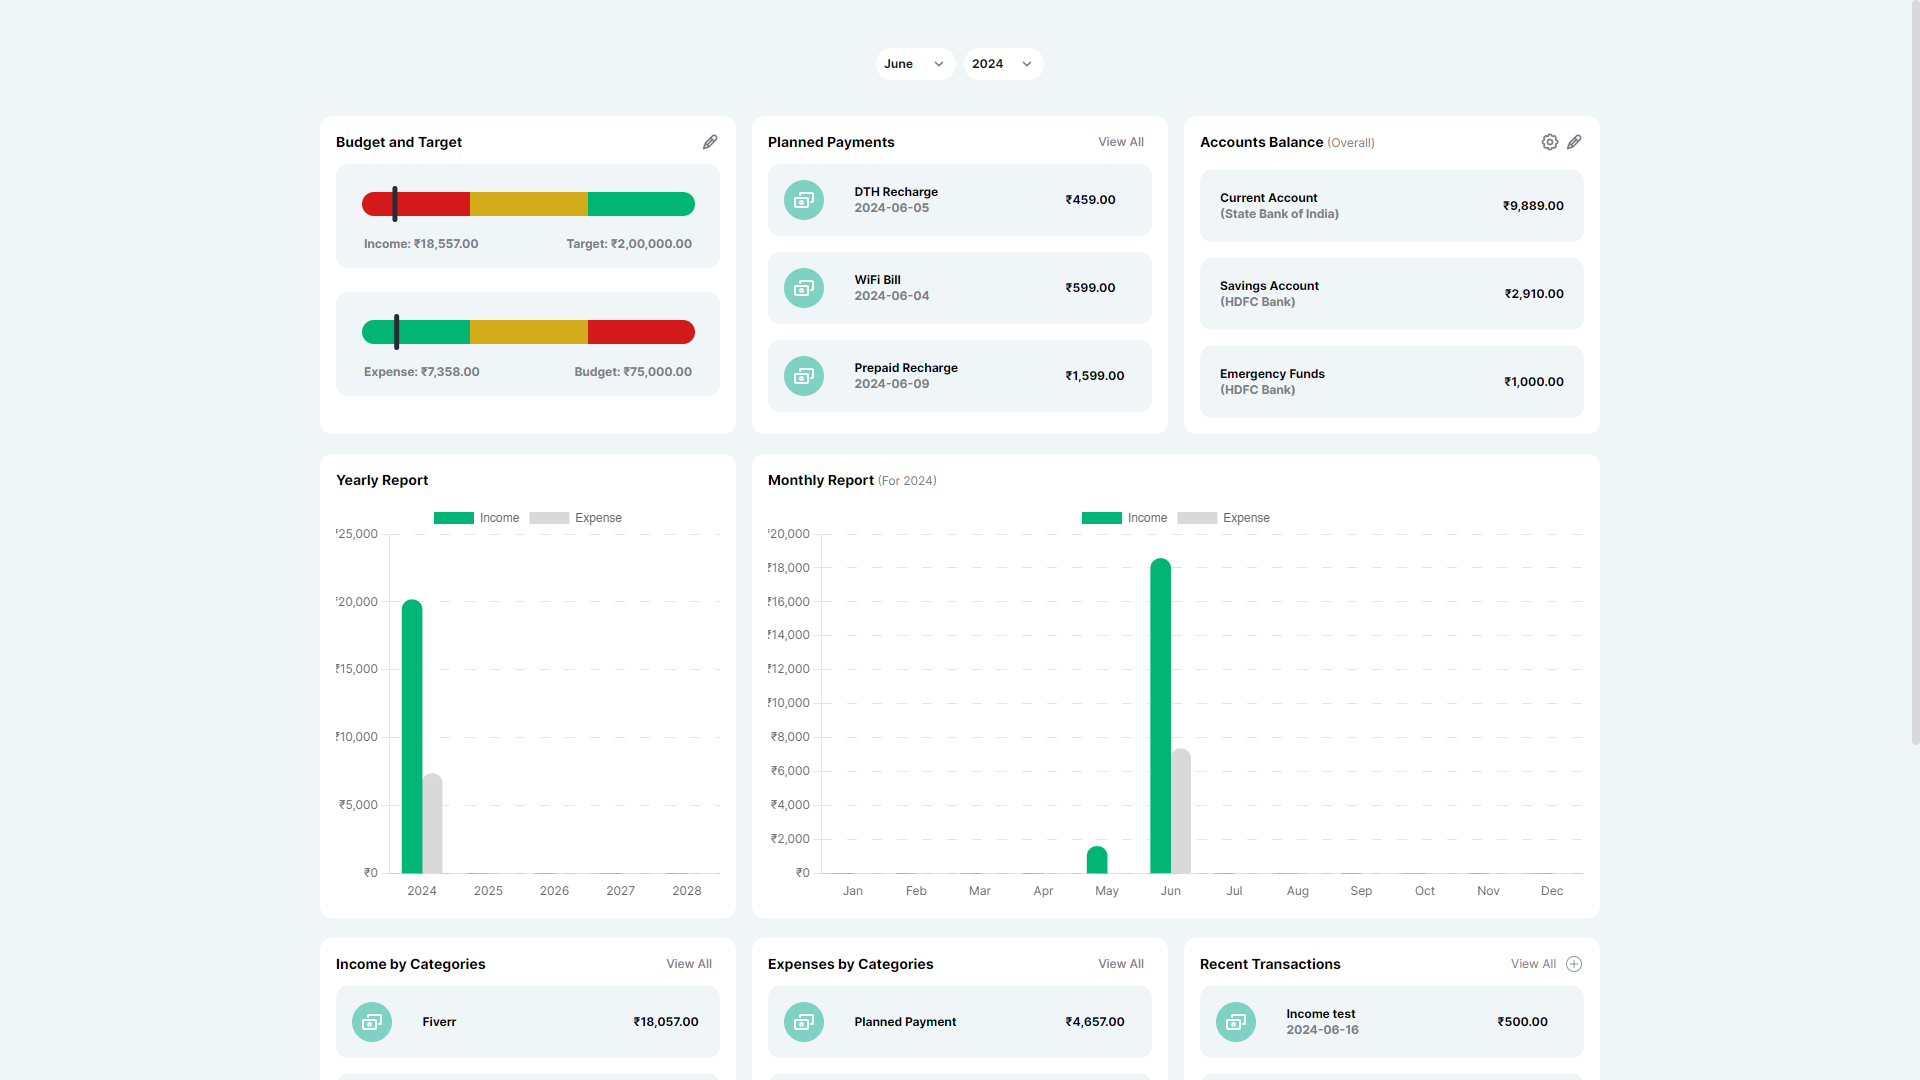Click May income bar in Monthly Report

pos(1097,860)
